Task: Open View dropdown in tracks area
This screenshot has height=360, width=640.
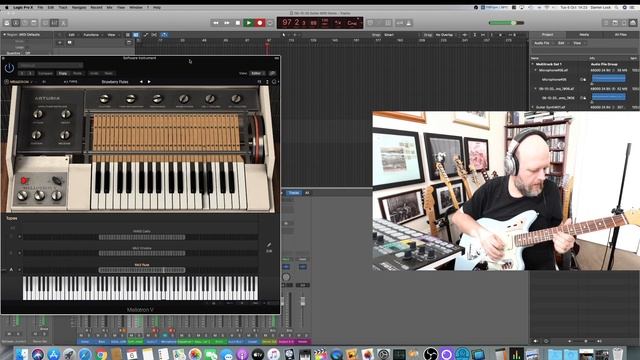Action: click(112, 35)
